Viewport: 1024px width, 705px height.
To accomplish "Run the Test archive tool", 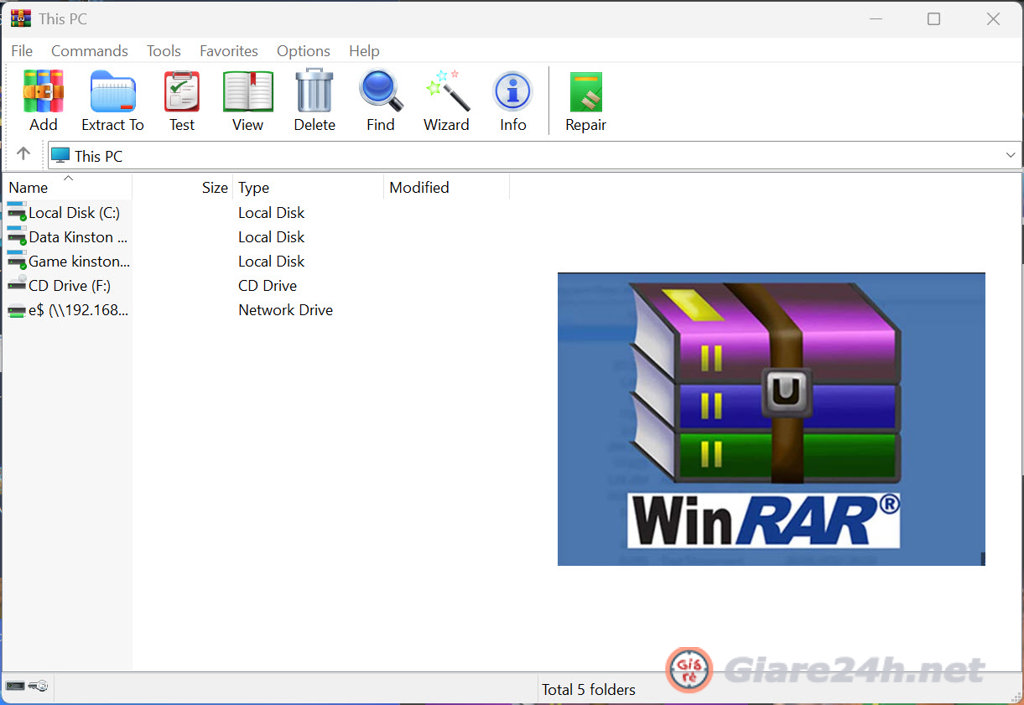I will point(182,92).
